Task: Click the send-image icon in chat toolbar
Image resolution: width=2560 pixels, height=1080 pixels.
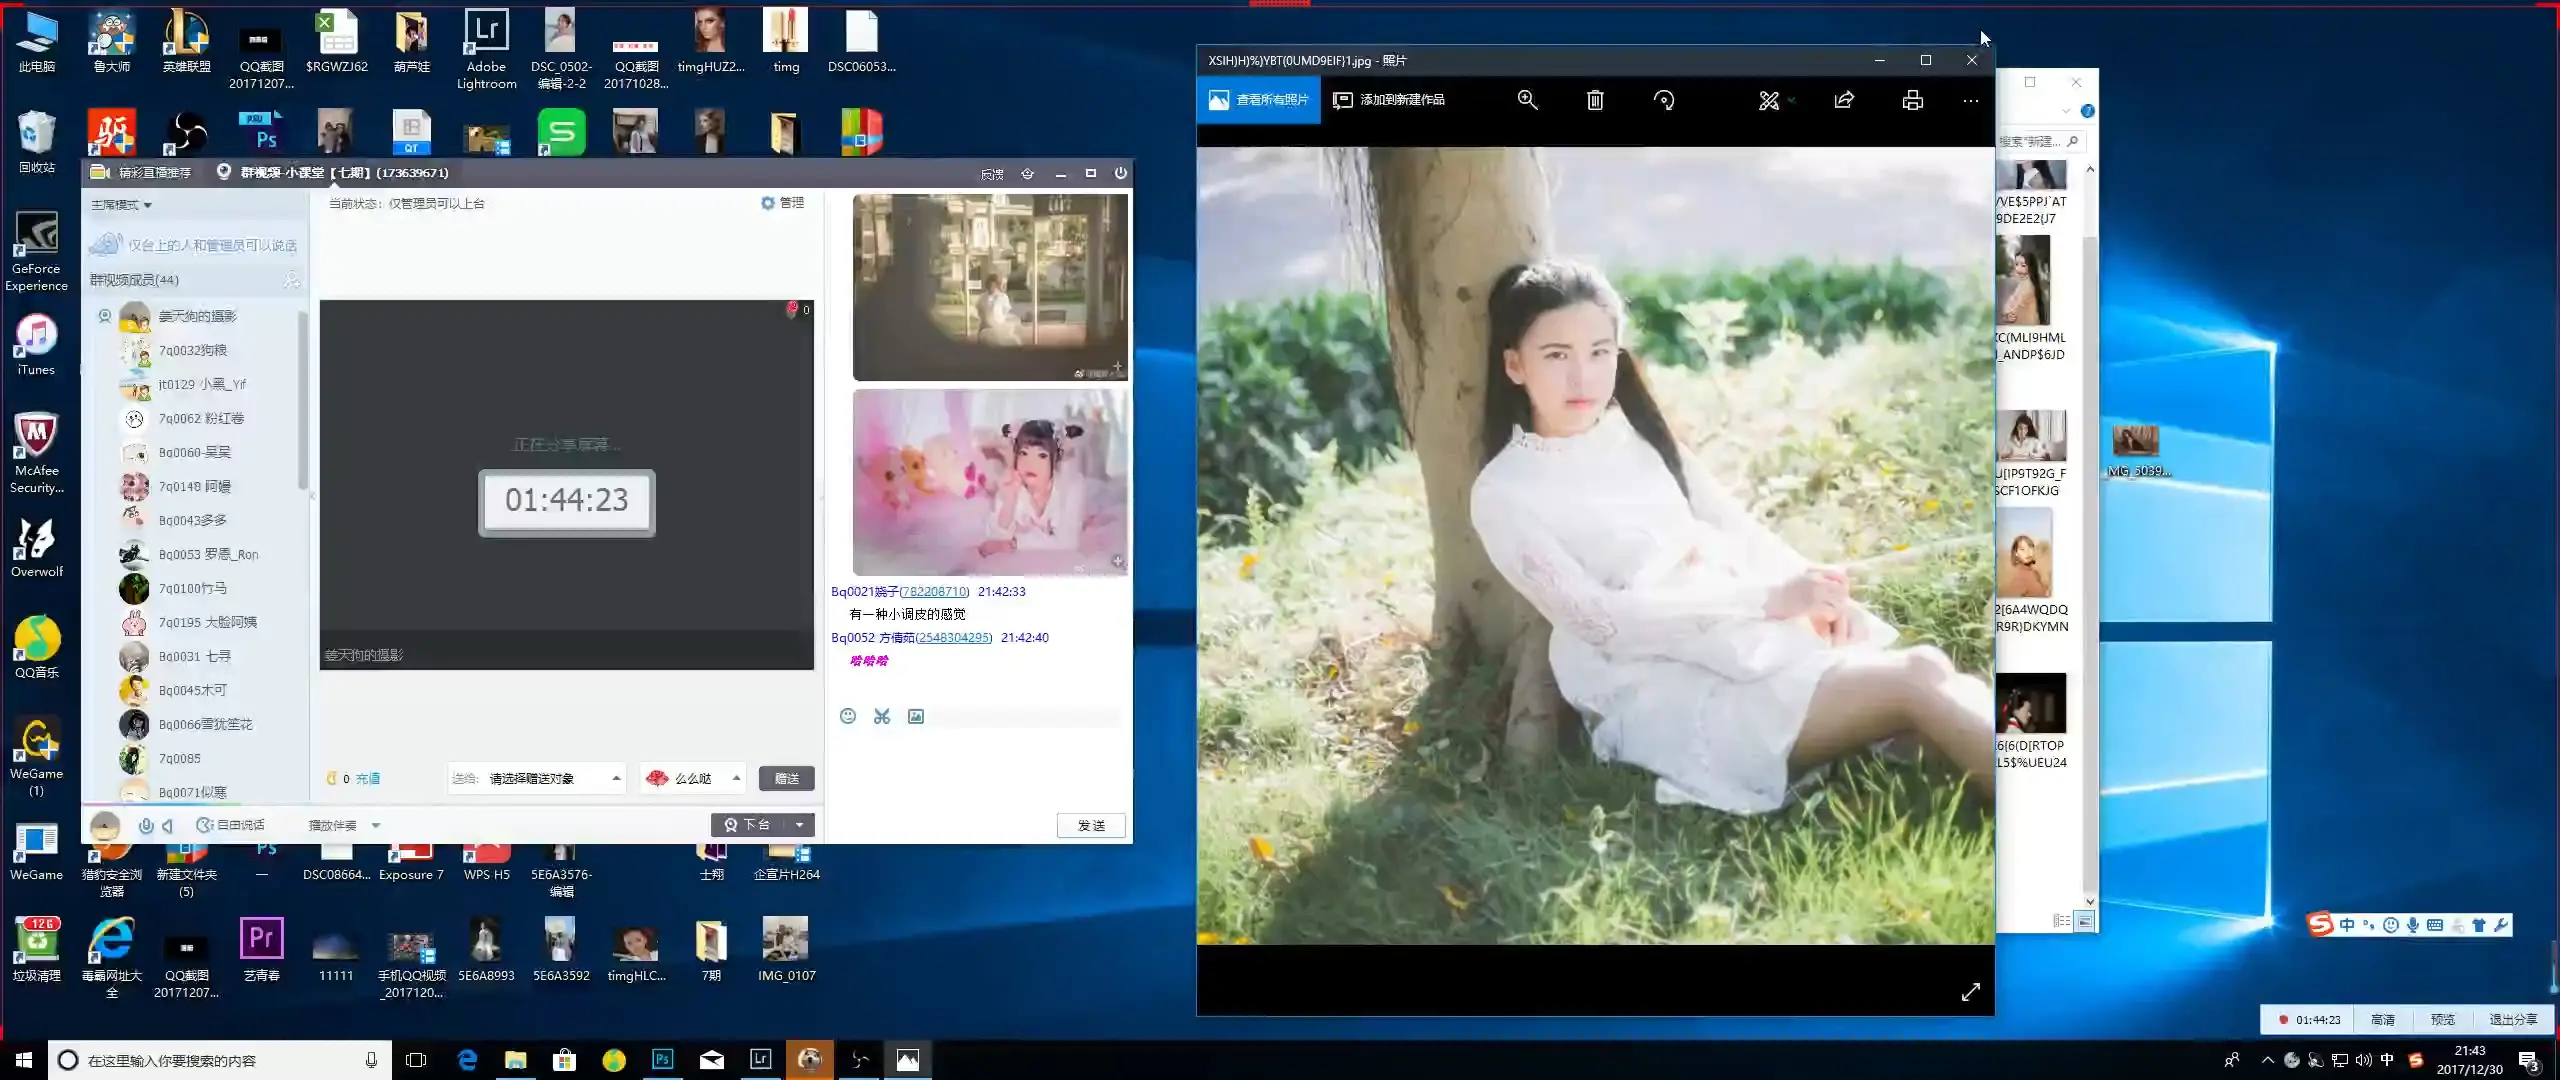Action: [x=916, y=716]
